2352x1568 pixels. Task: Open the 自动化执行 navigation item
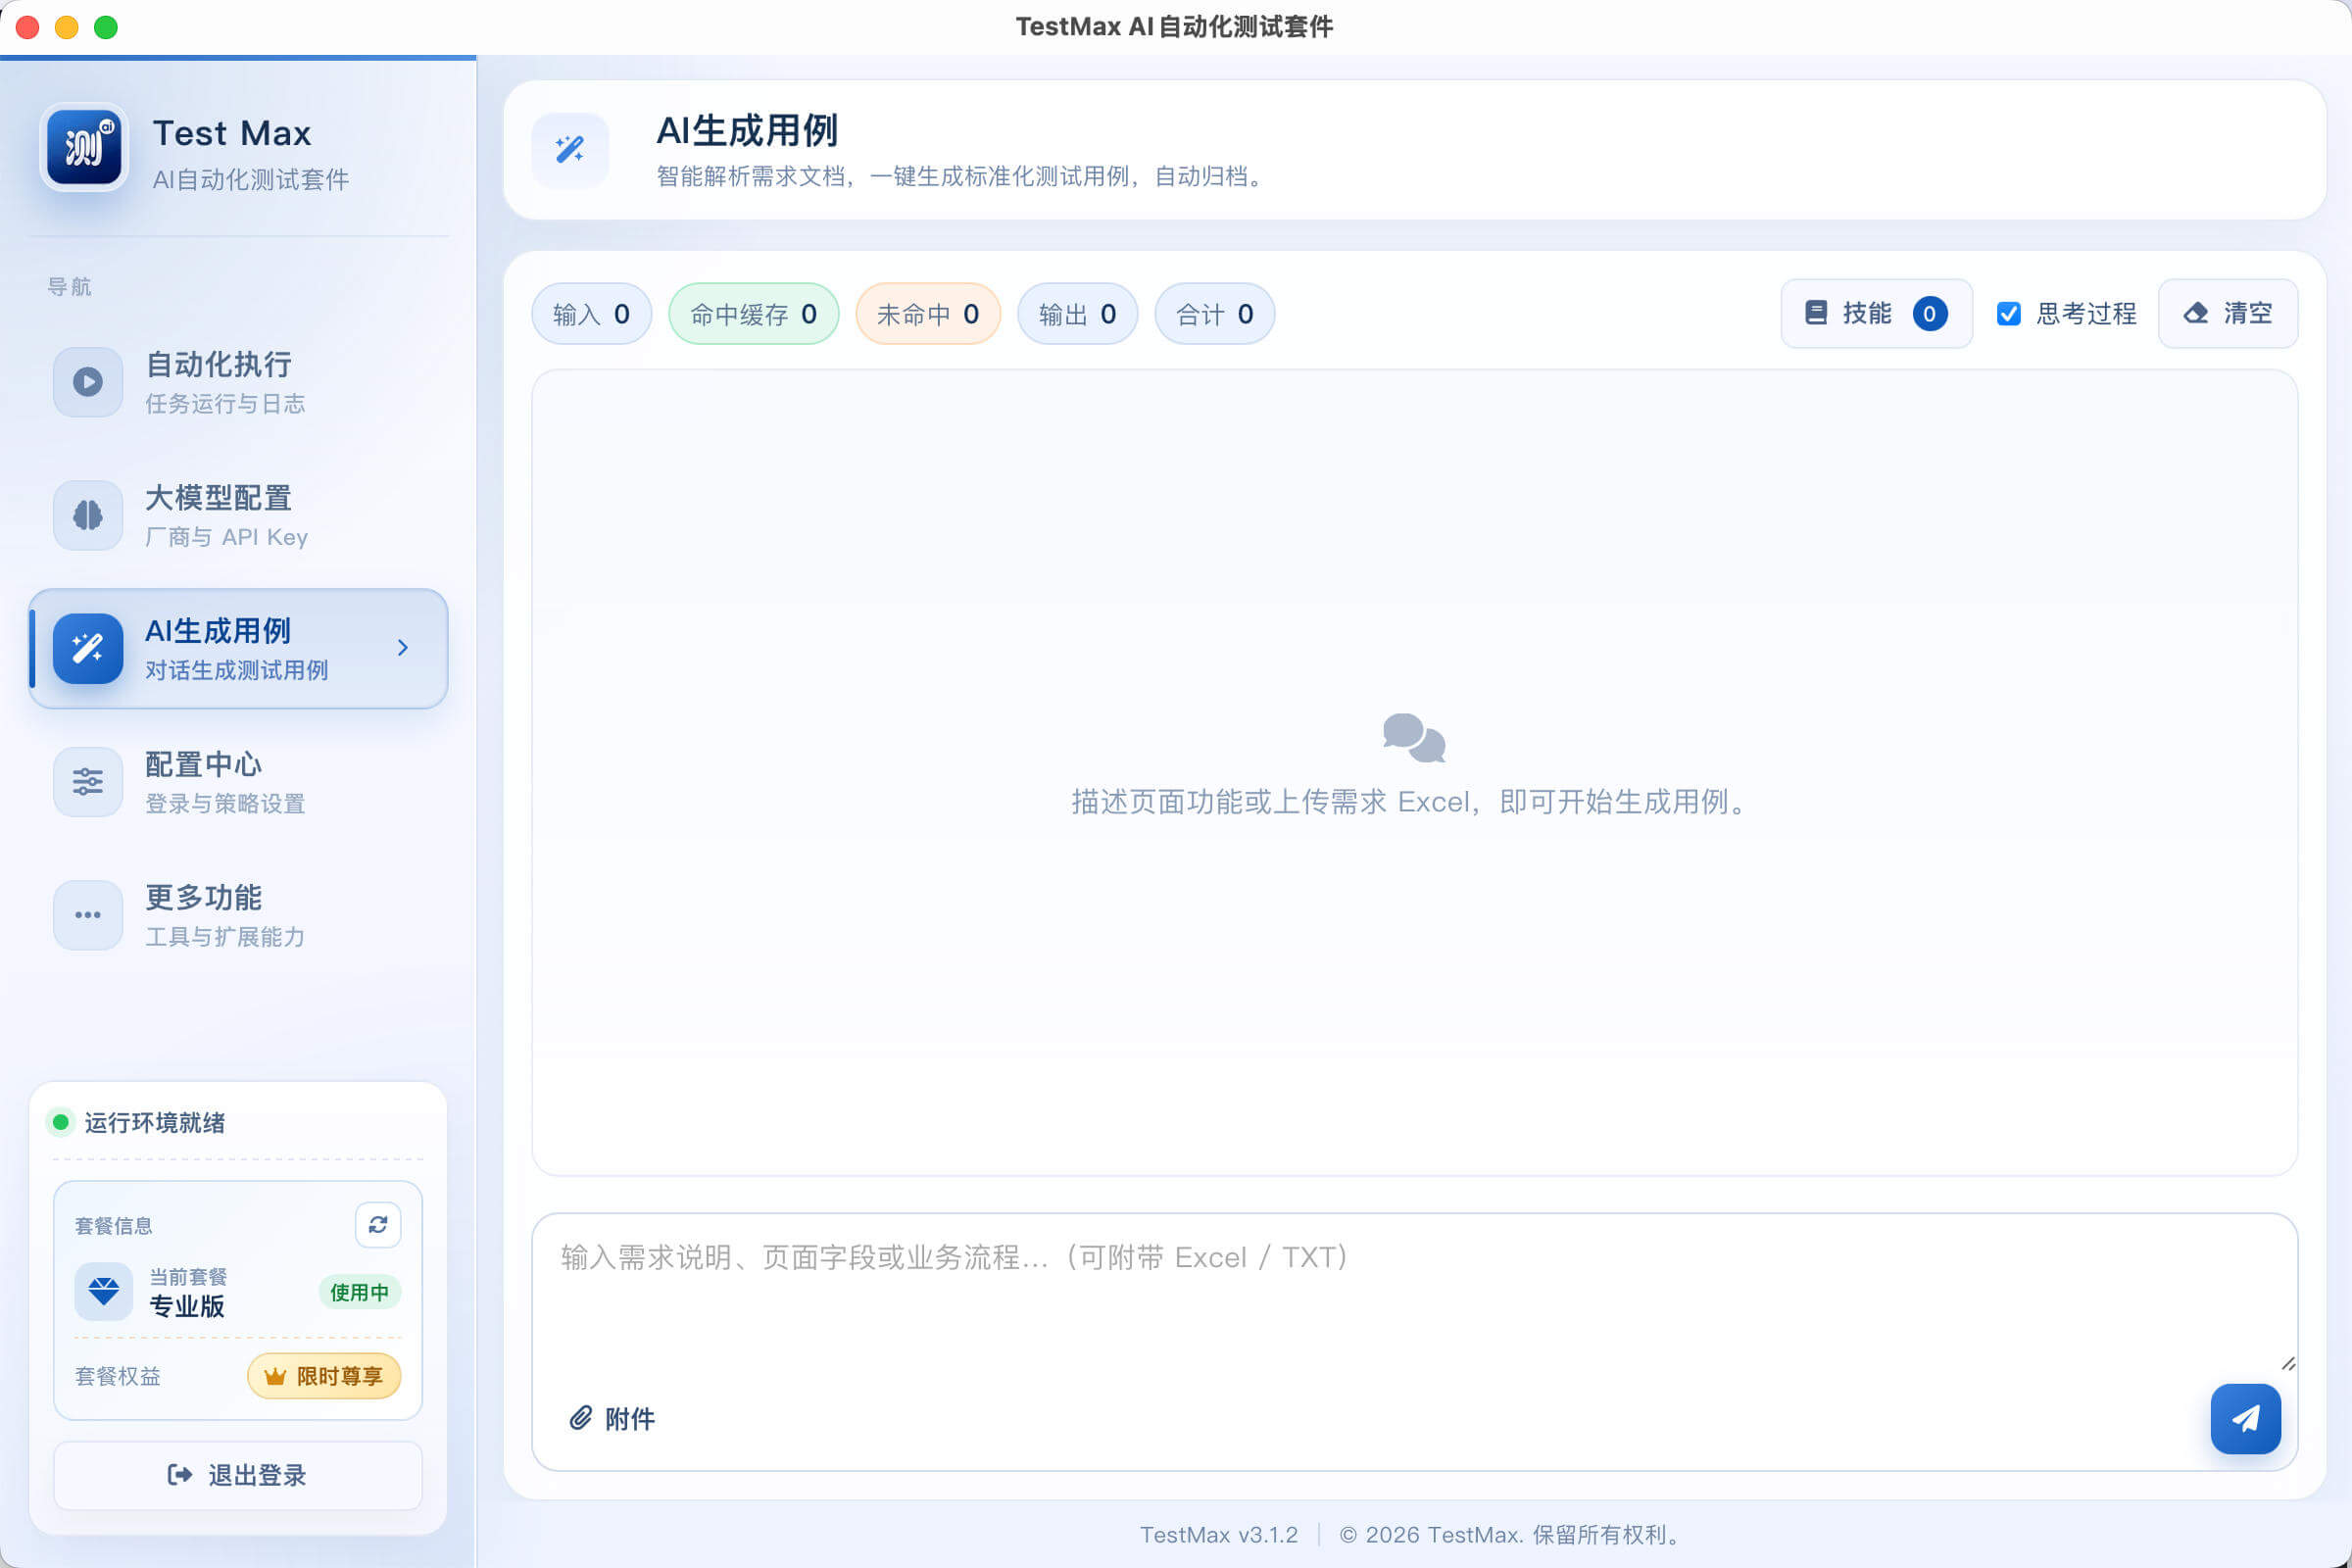(x=238, y=382)
